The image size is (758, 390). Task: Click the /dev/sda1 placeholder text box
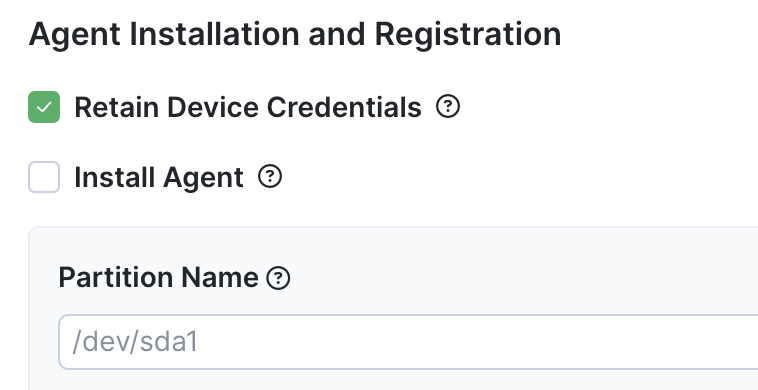408,342
